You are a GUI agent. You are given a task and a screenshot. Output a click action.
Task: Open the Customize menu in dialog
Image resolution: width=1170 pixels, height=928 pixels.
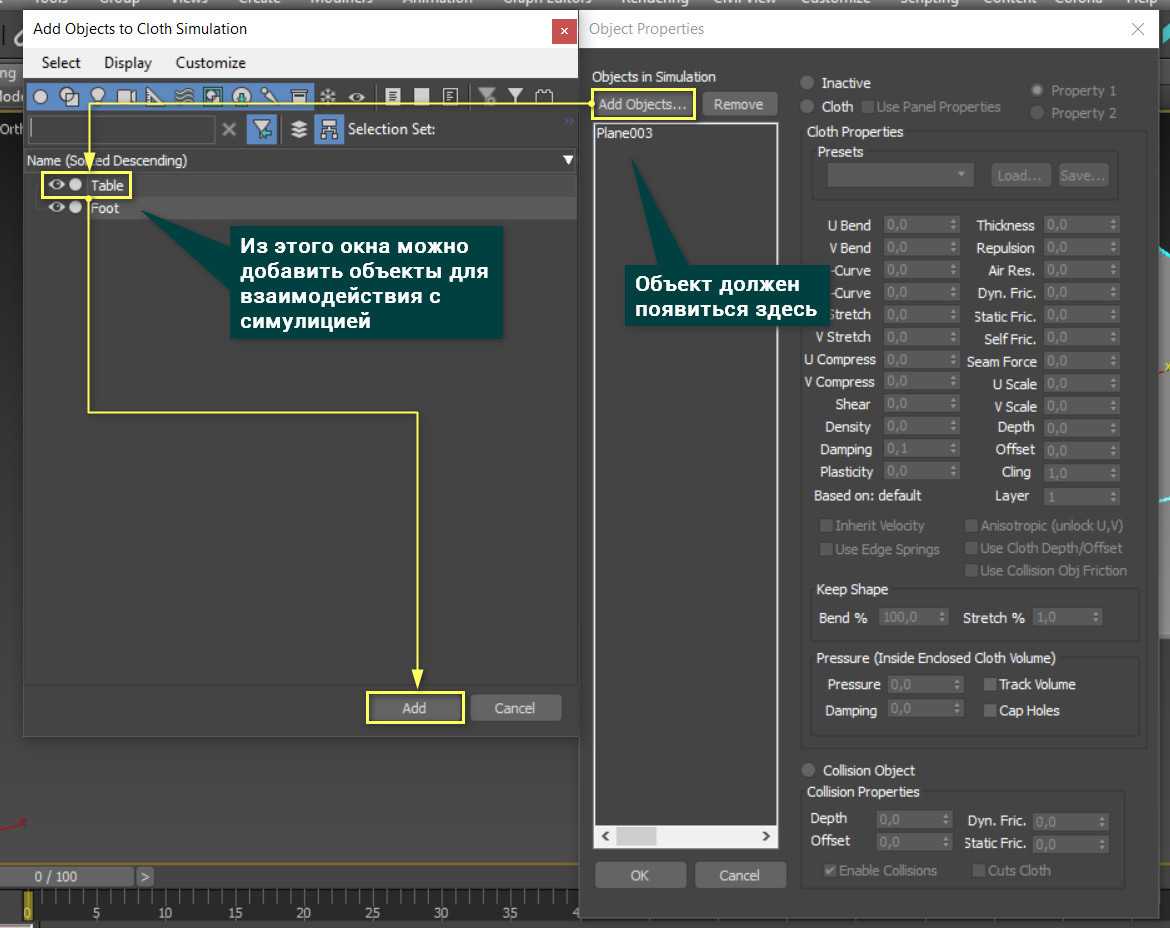(x=210, y=63)
